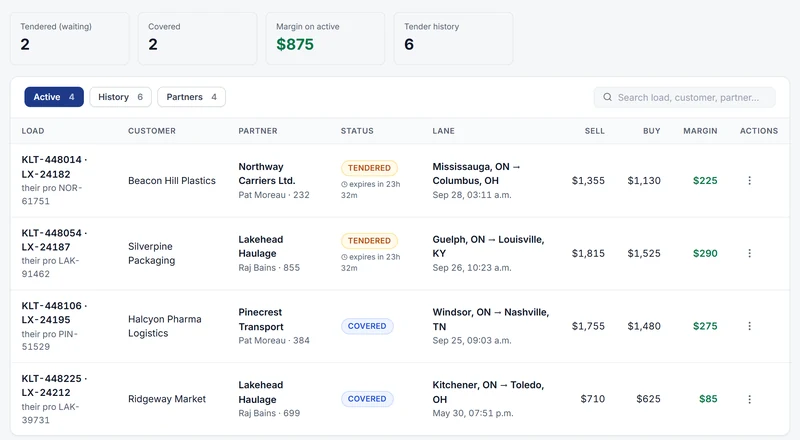Select customer Halcyon Pharma Logistics

tap(165, 326)
